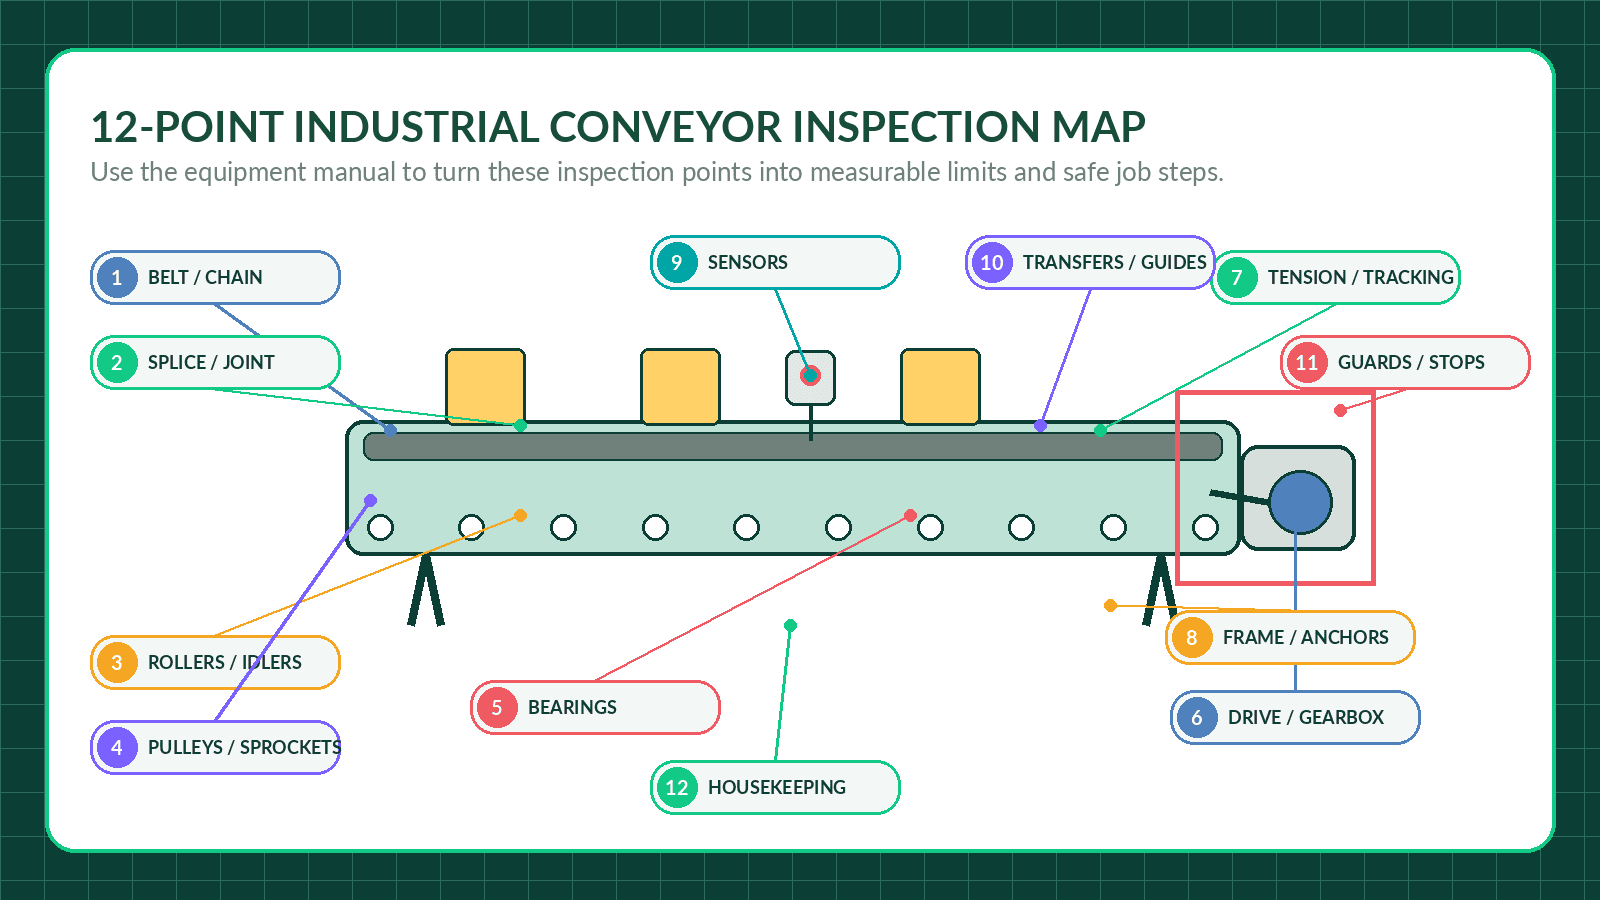Click the number 1 badge for Belt / Chain
The image size is (1600, 900).
coord(117,277)
